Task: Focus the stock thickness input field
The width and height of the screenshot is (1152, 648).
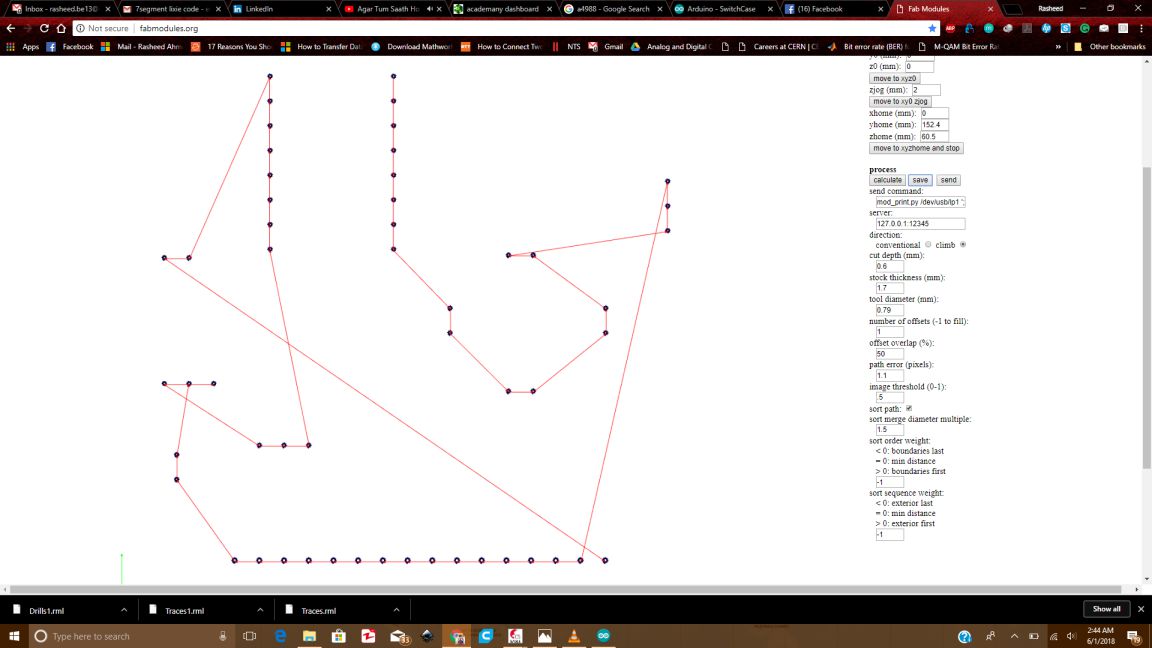Action: (889, 288)
